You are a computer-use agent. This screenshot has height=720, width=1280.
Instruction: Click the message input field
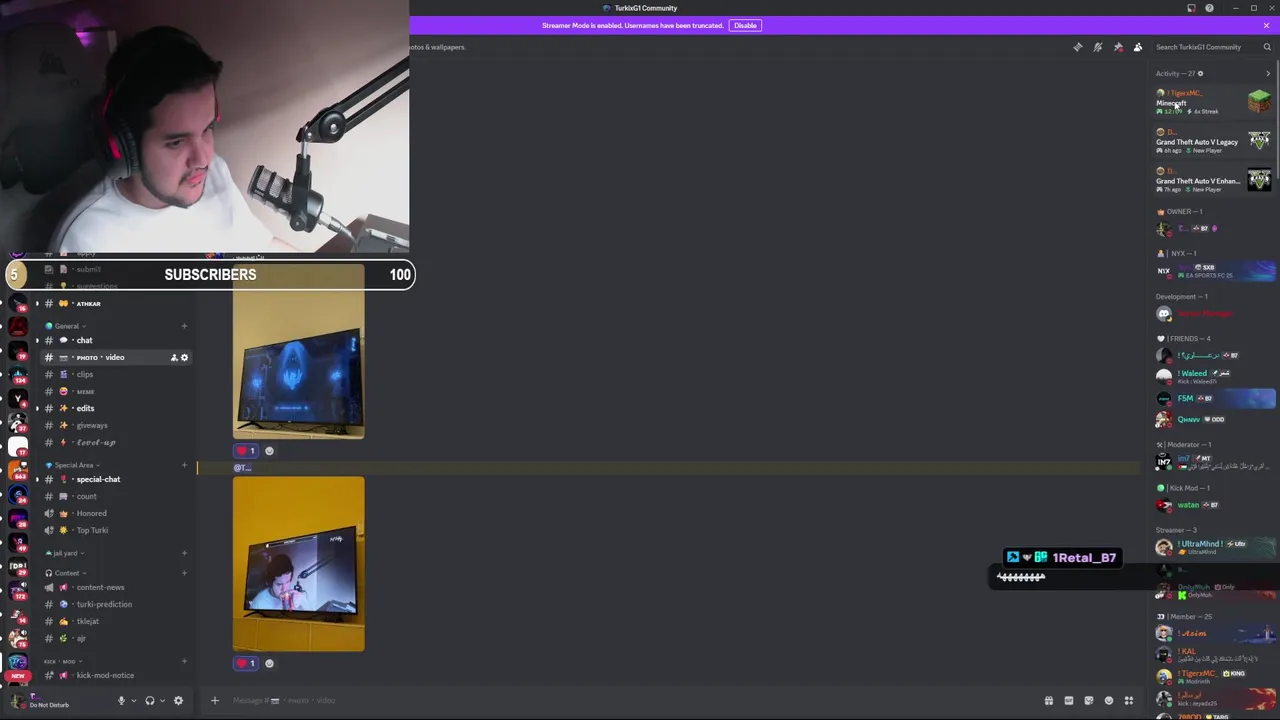click(x=630, y=700)
